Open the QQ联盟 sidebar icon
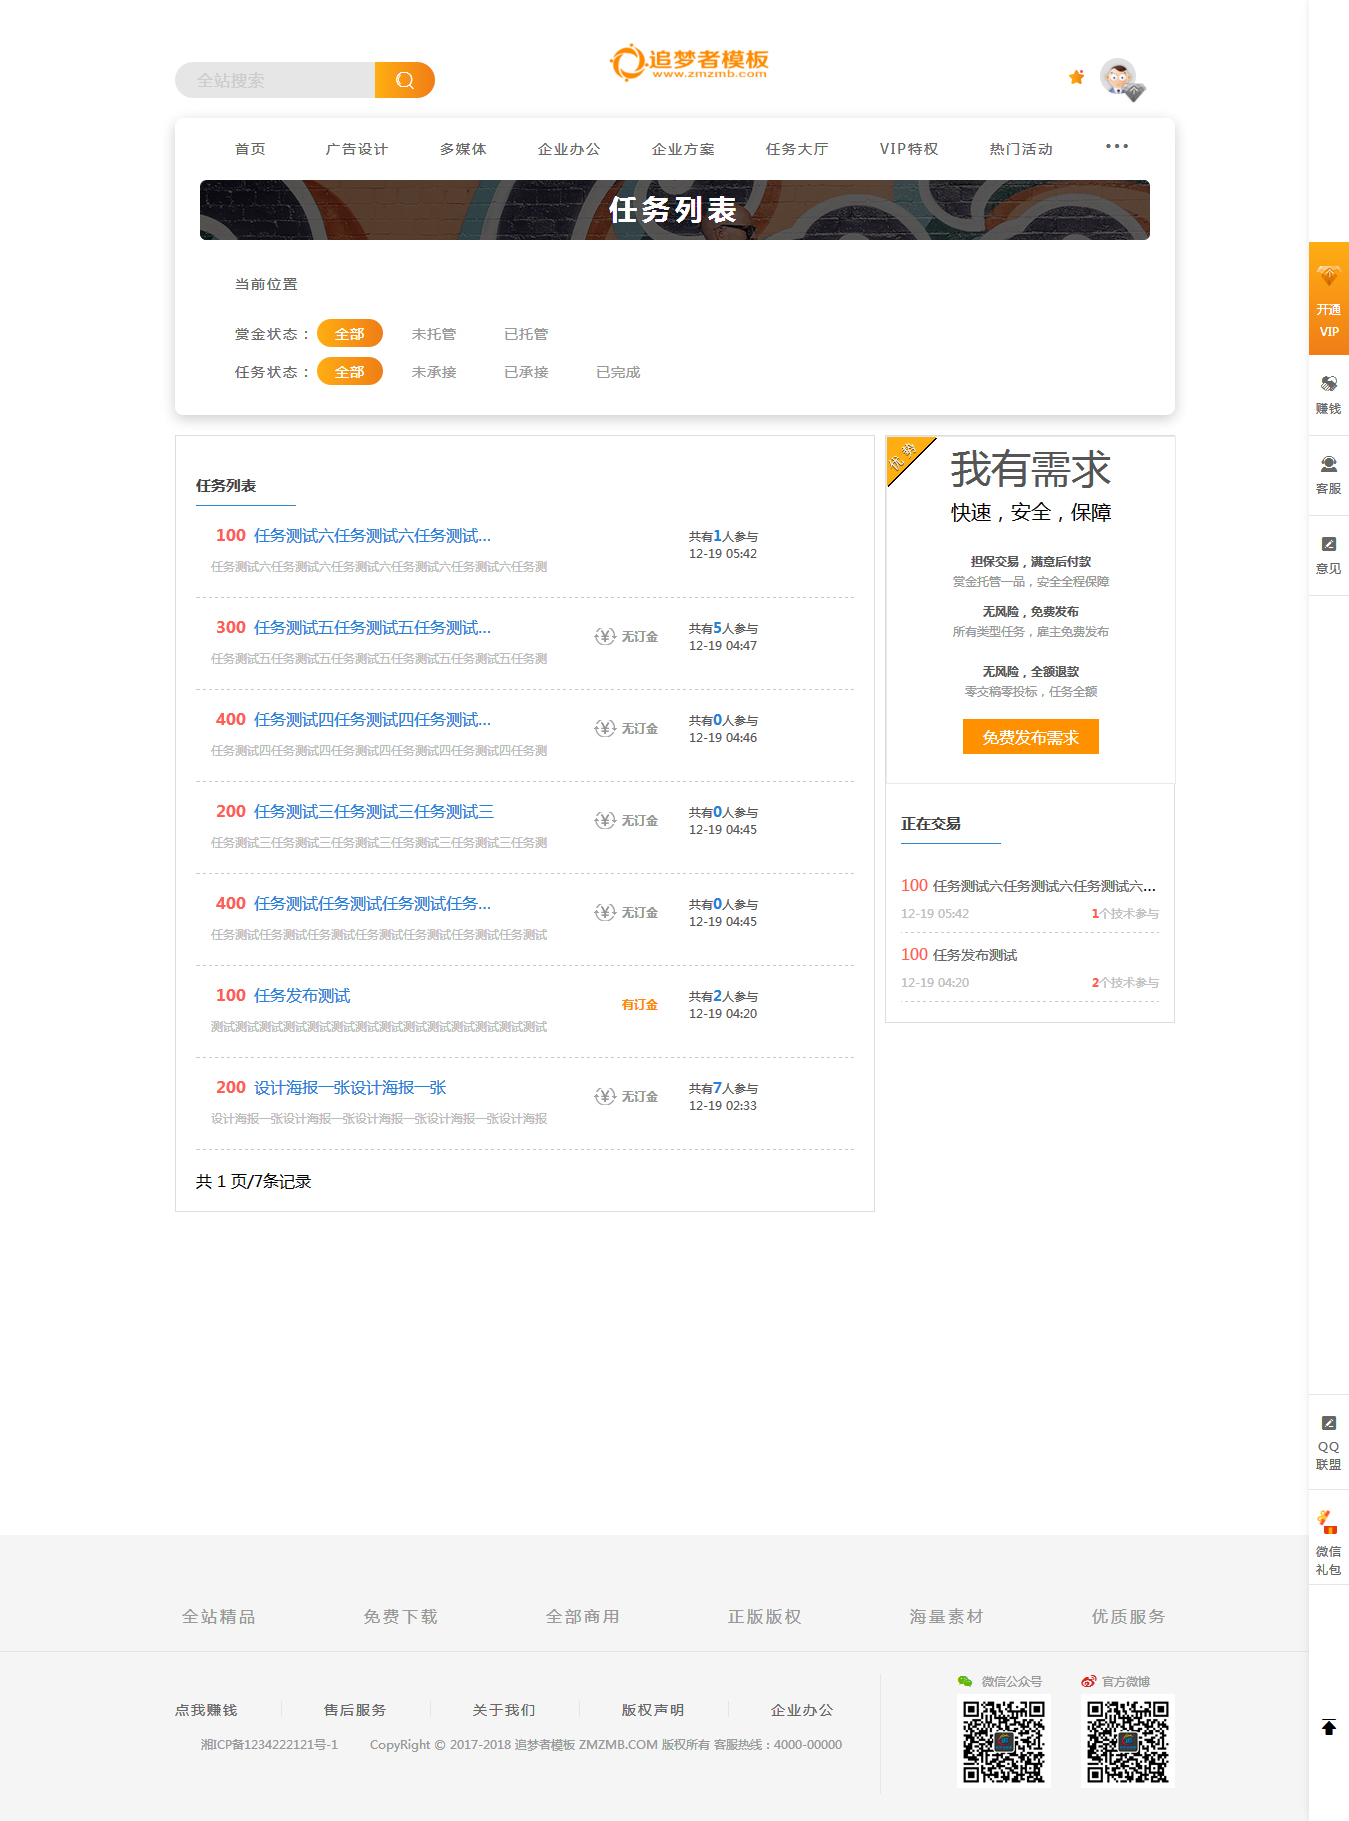The height and width of the screenshot is (1821, 1349). pyautogui.click(x=1328, y=1423)
